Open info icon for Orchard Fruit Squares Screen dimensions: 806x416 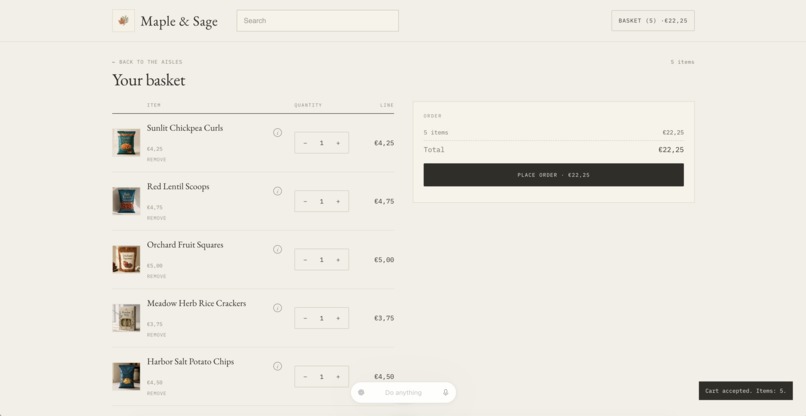coord(278,249)
